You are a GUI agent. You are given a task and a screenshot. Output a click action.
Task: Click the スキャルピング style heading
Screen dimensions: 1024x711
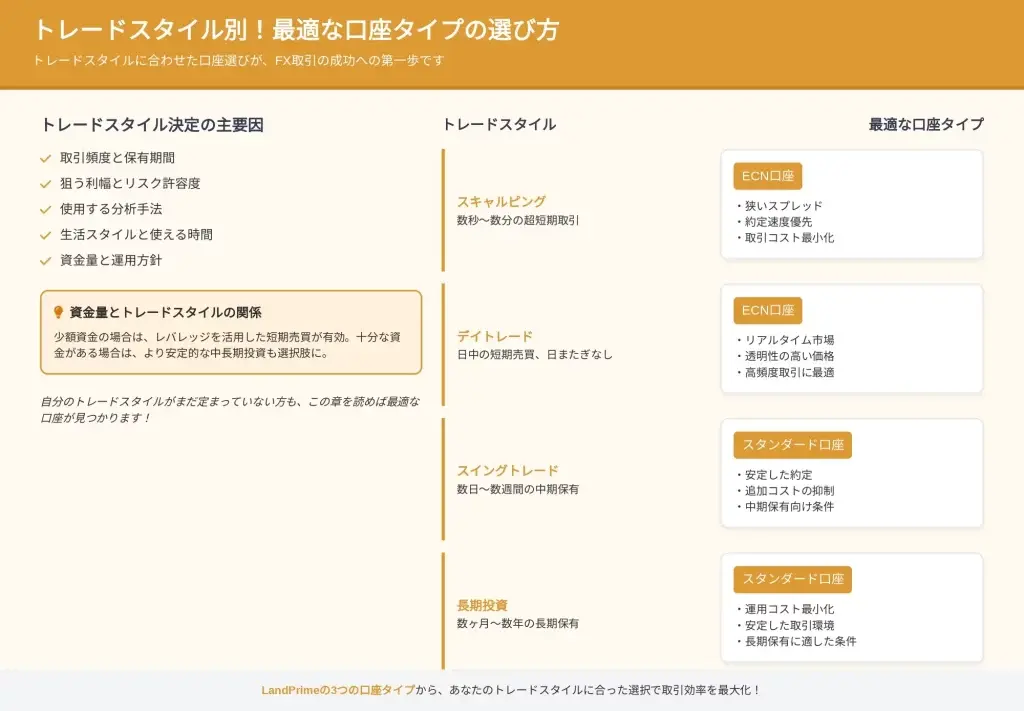point(501,201)
